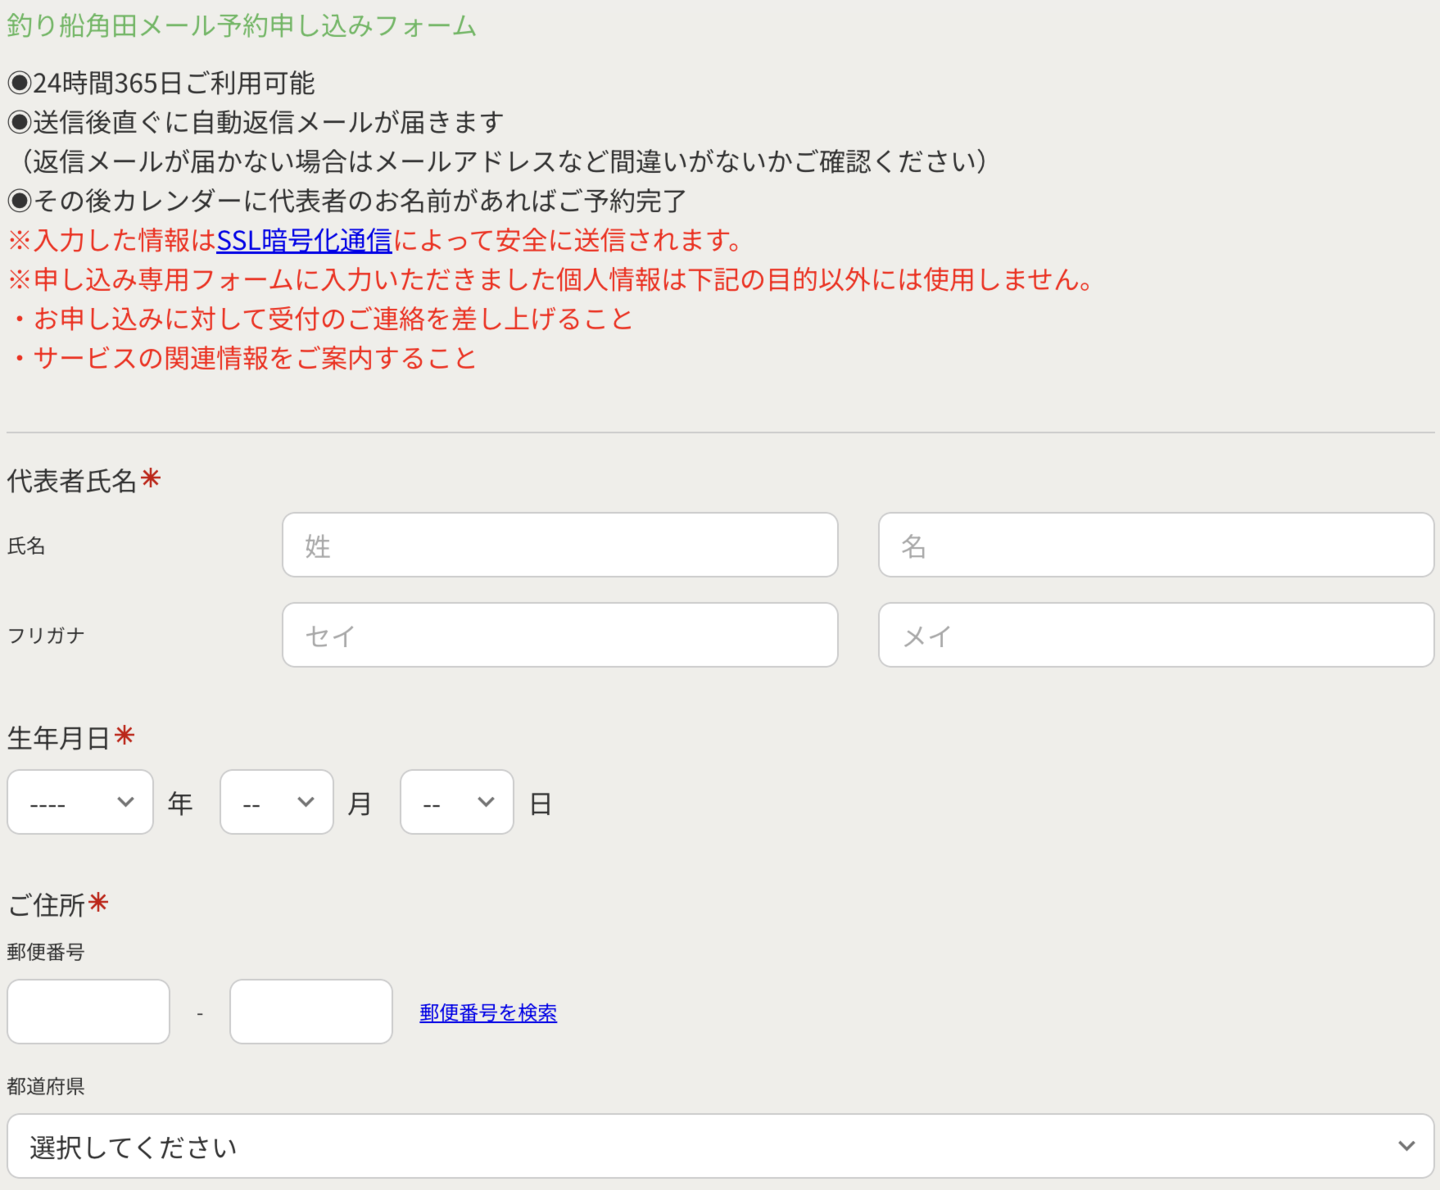Click the 生年月日 section heading
Image resolution: width=1440 pixels, height=1190 pixels.
click(x=59, y=738)
